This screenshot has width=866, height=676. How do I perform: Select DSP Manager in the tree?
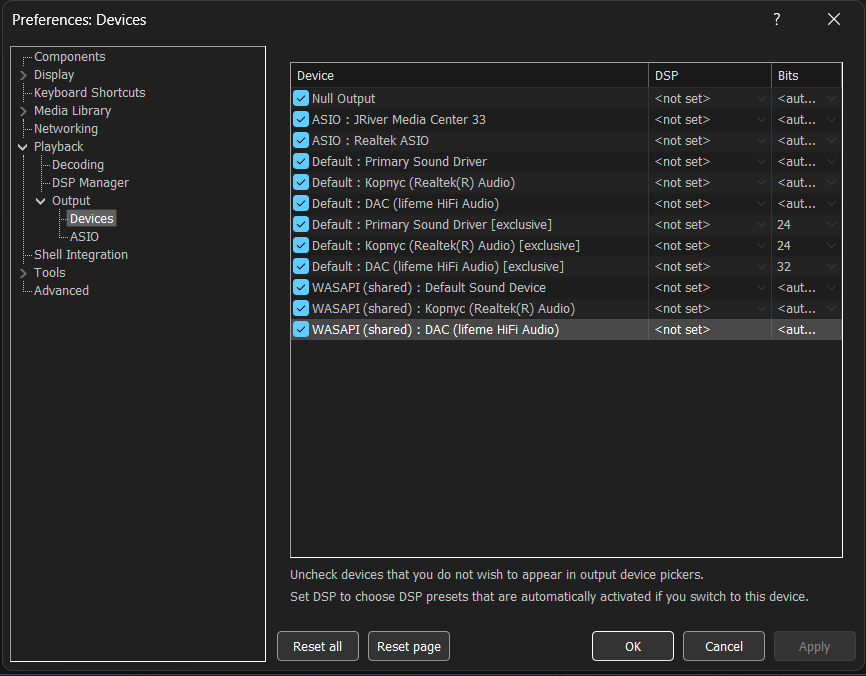[90, 183]
